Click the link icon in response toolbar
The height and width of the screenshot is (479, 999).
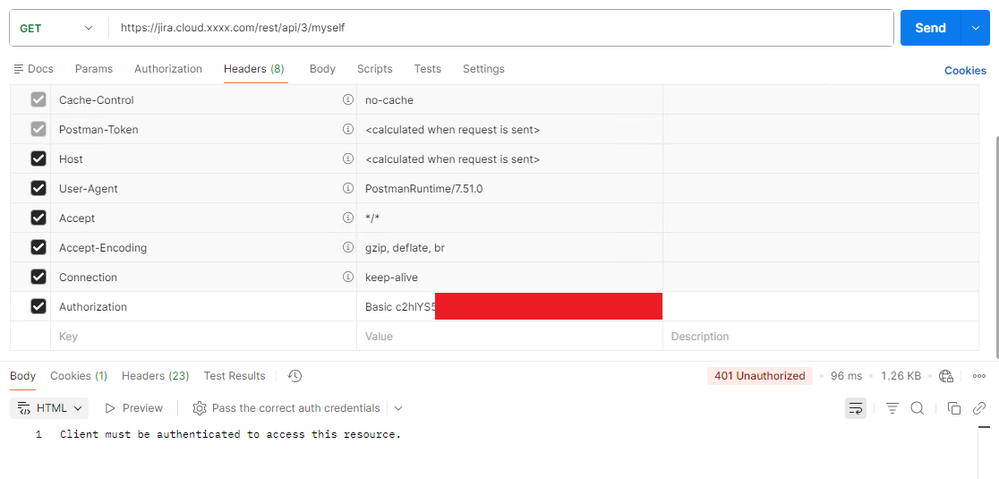pyautogui.click(x=979, y=408)
